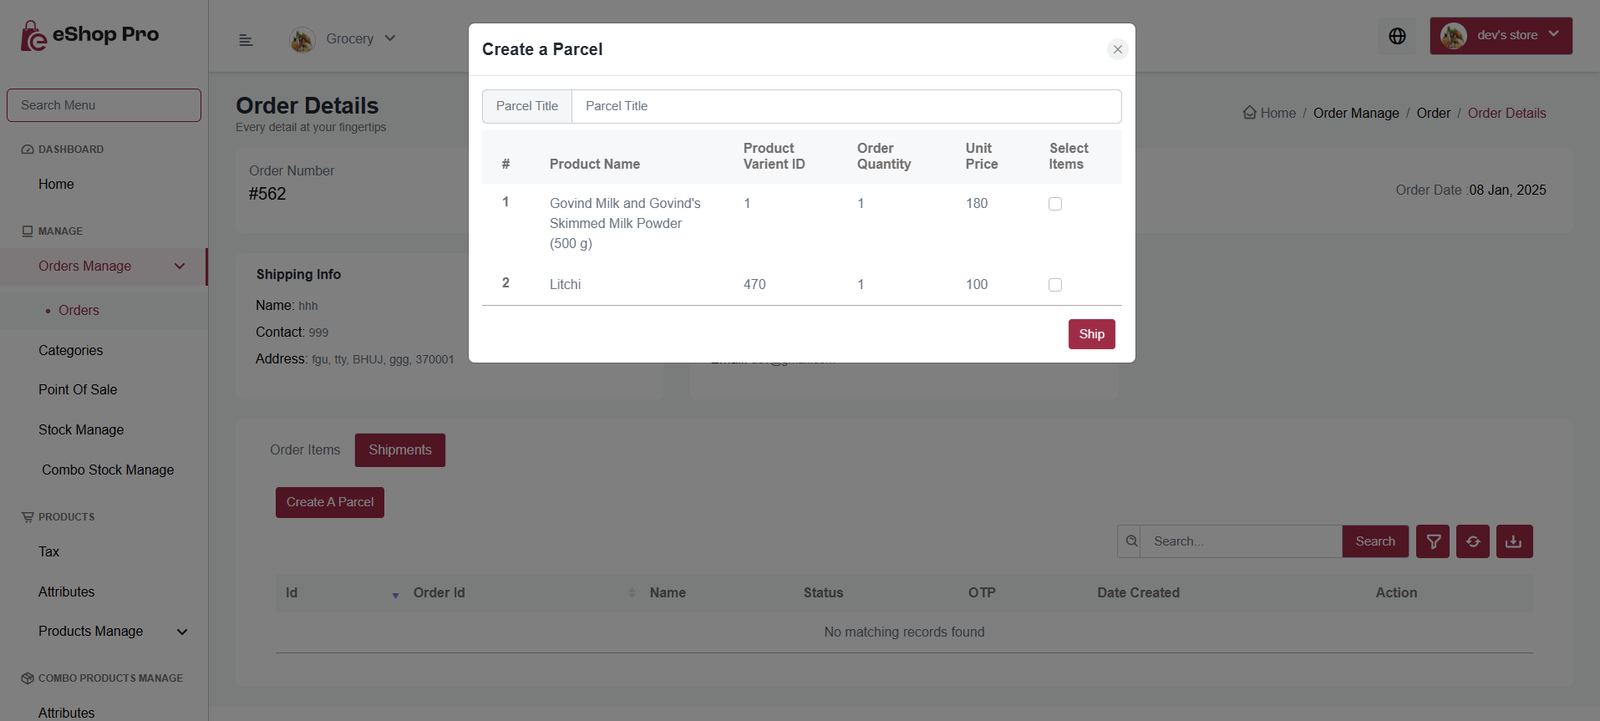This screenshot has height=721, width=1600.
Task: Open the language globe icon
Action: [1397, 36]
